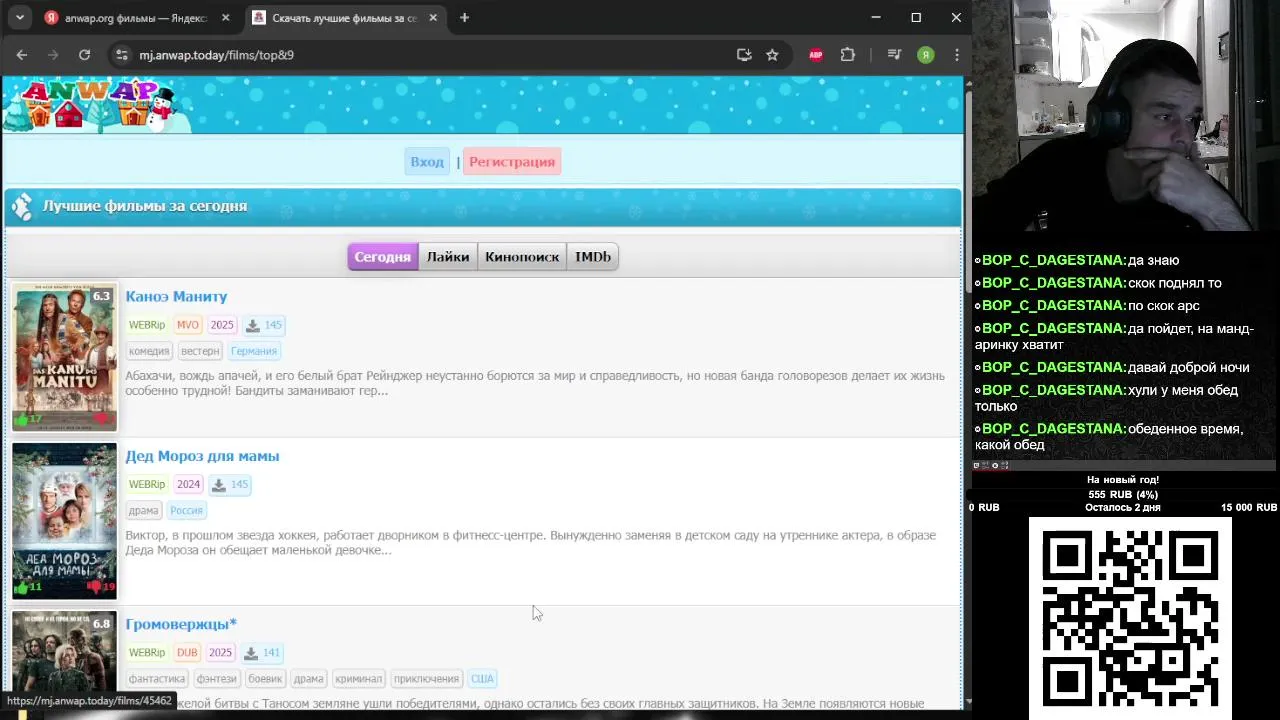Select the Сегодня filter tab
Image resolution: width=1280 pixels, height=720 pixels.
click(x=383, y=257)
